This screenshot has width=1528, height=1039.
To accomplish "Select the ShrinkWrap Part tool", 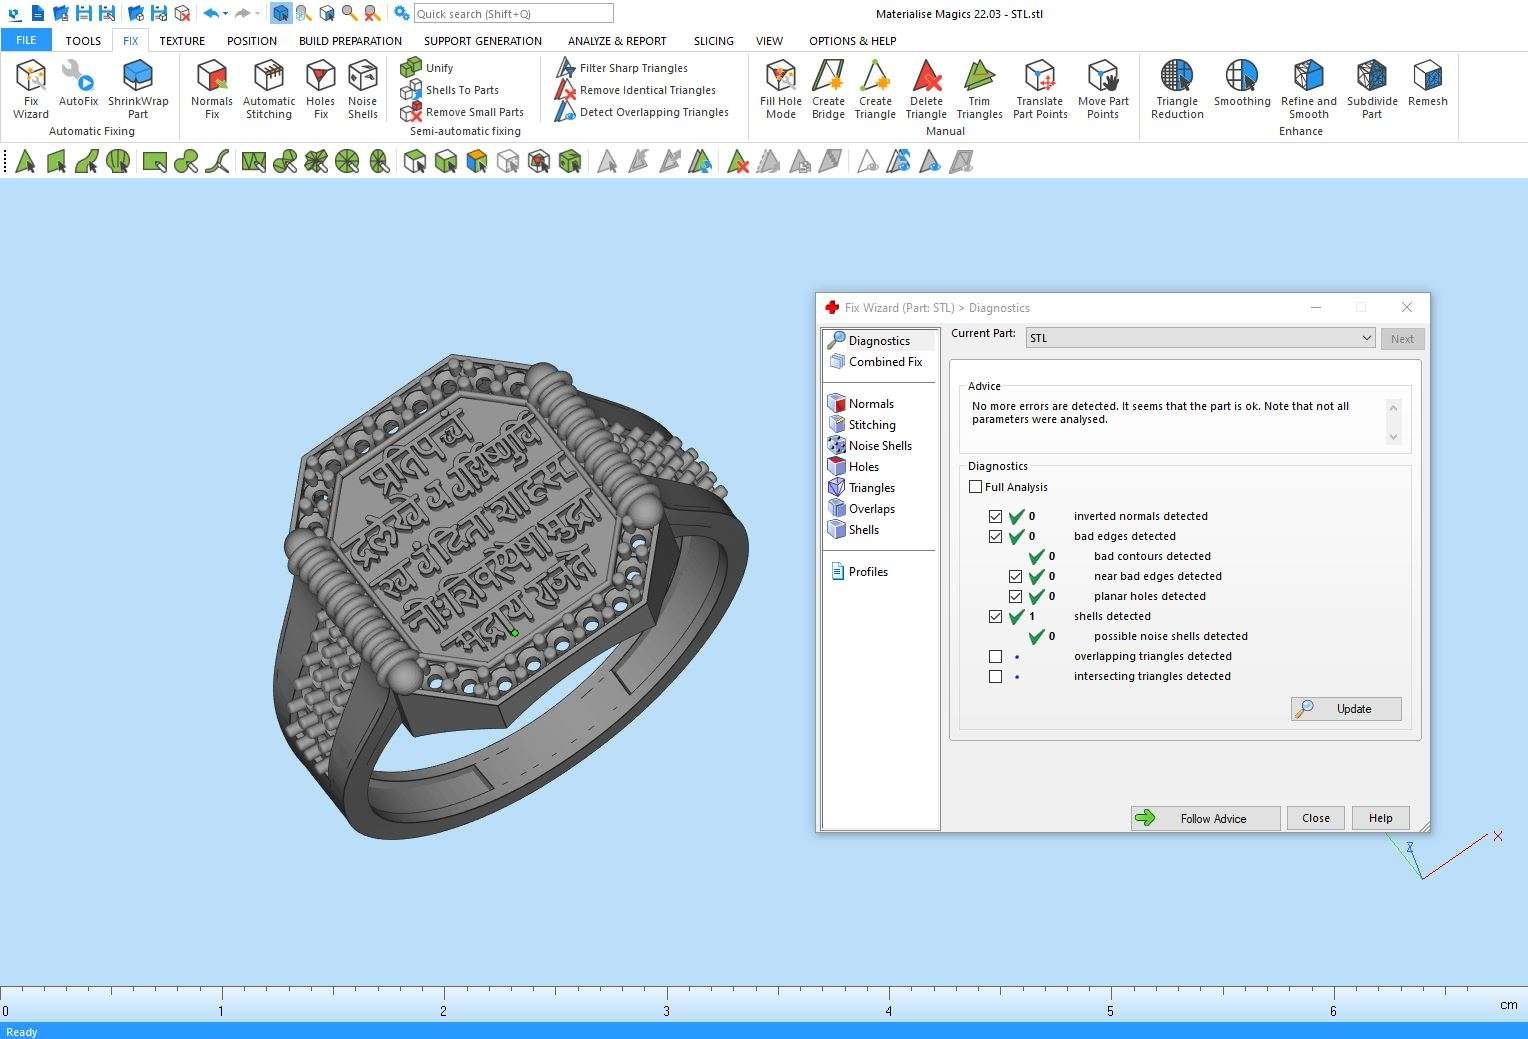I will coord(138,88).
